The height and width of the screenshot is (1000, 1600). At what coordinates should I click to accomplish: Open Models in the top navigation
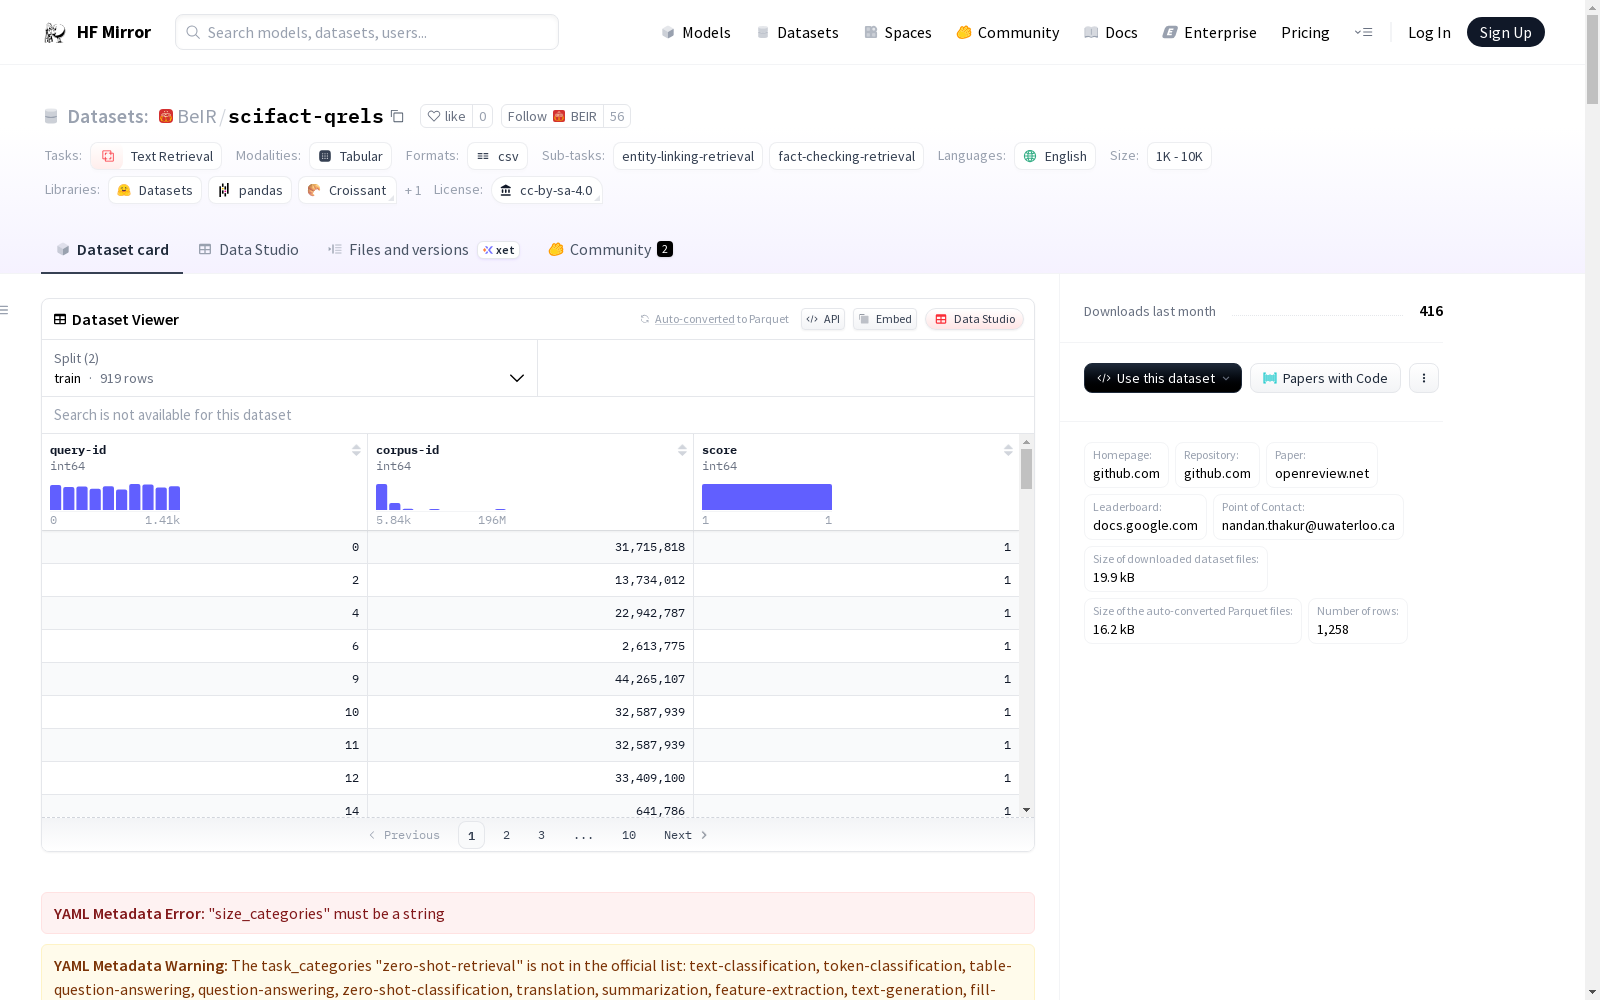[696, 32]
